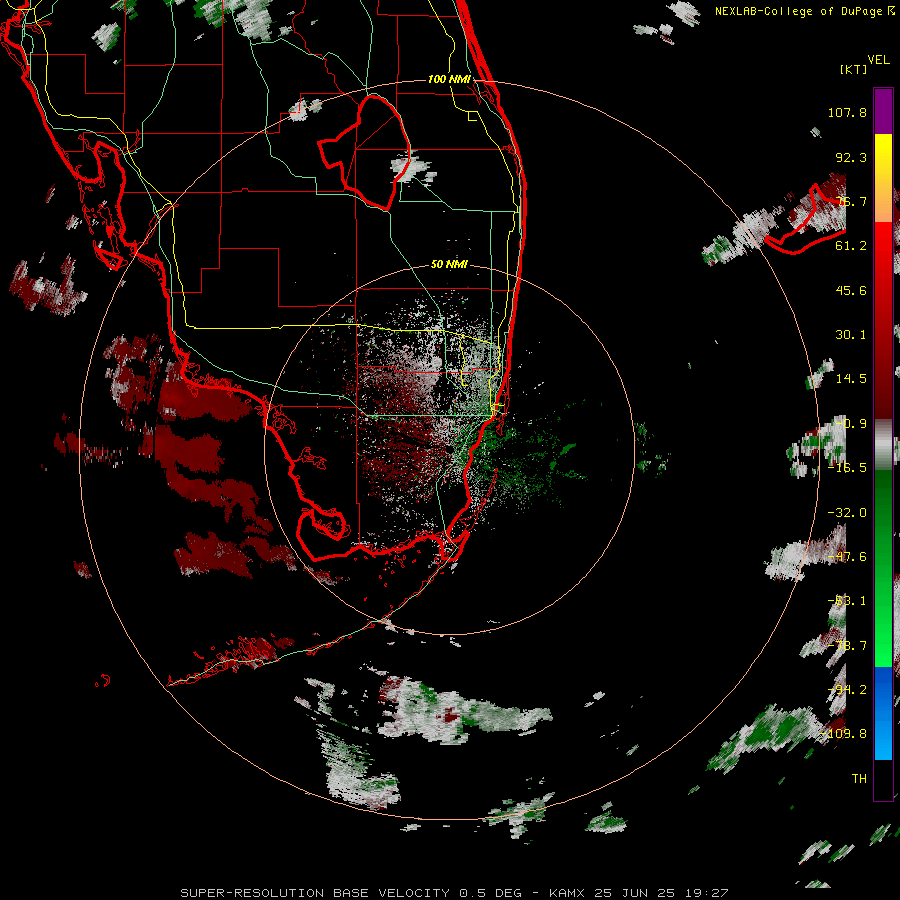900x900 pixels.
Task: Click the 100 NMI range ring label
Action: tap(449, 79)
